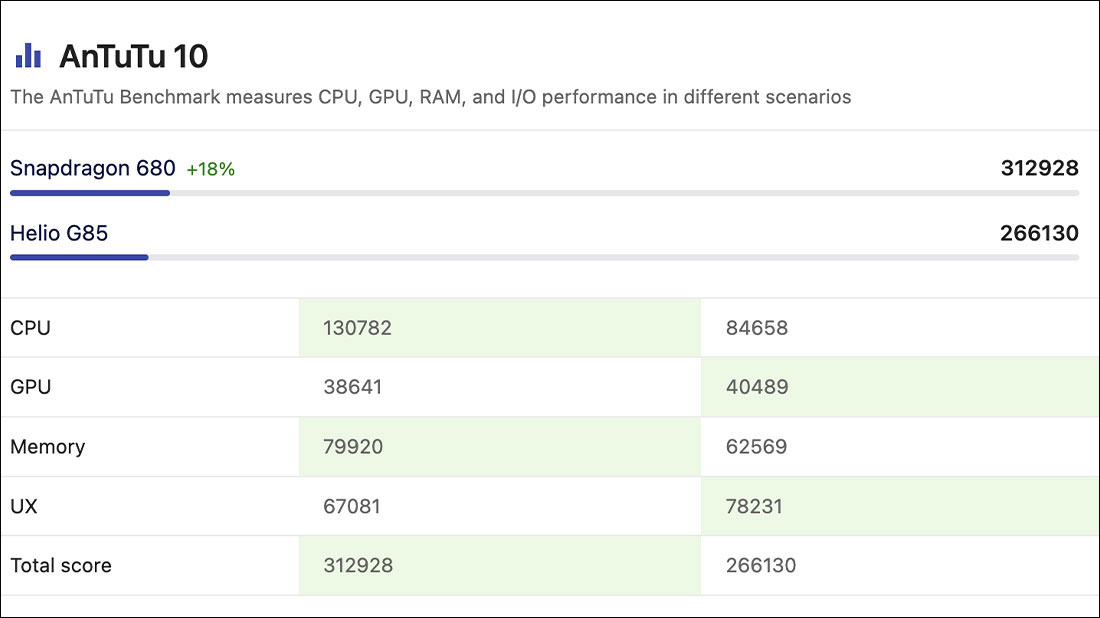This screenshot has height=618, width=1100.
Task: Click the 312928 score beside Snapdragon 680
Action: pos(1039,169)
